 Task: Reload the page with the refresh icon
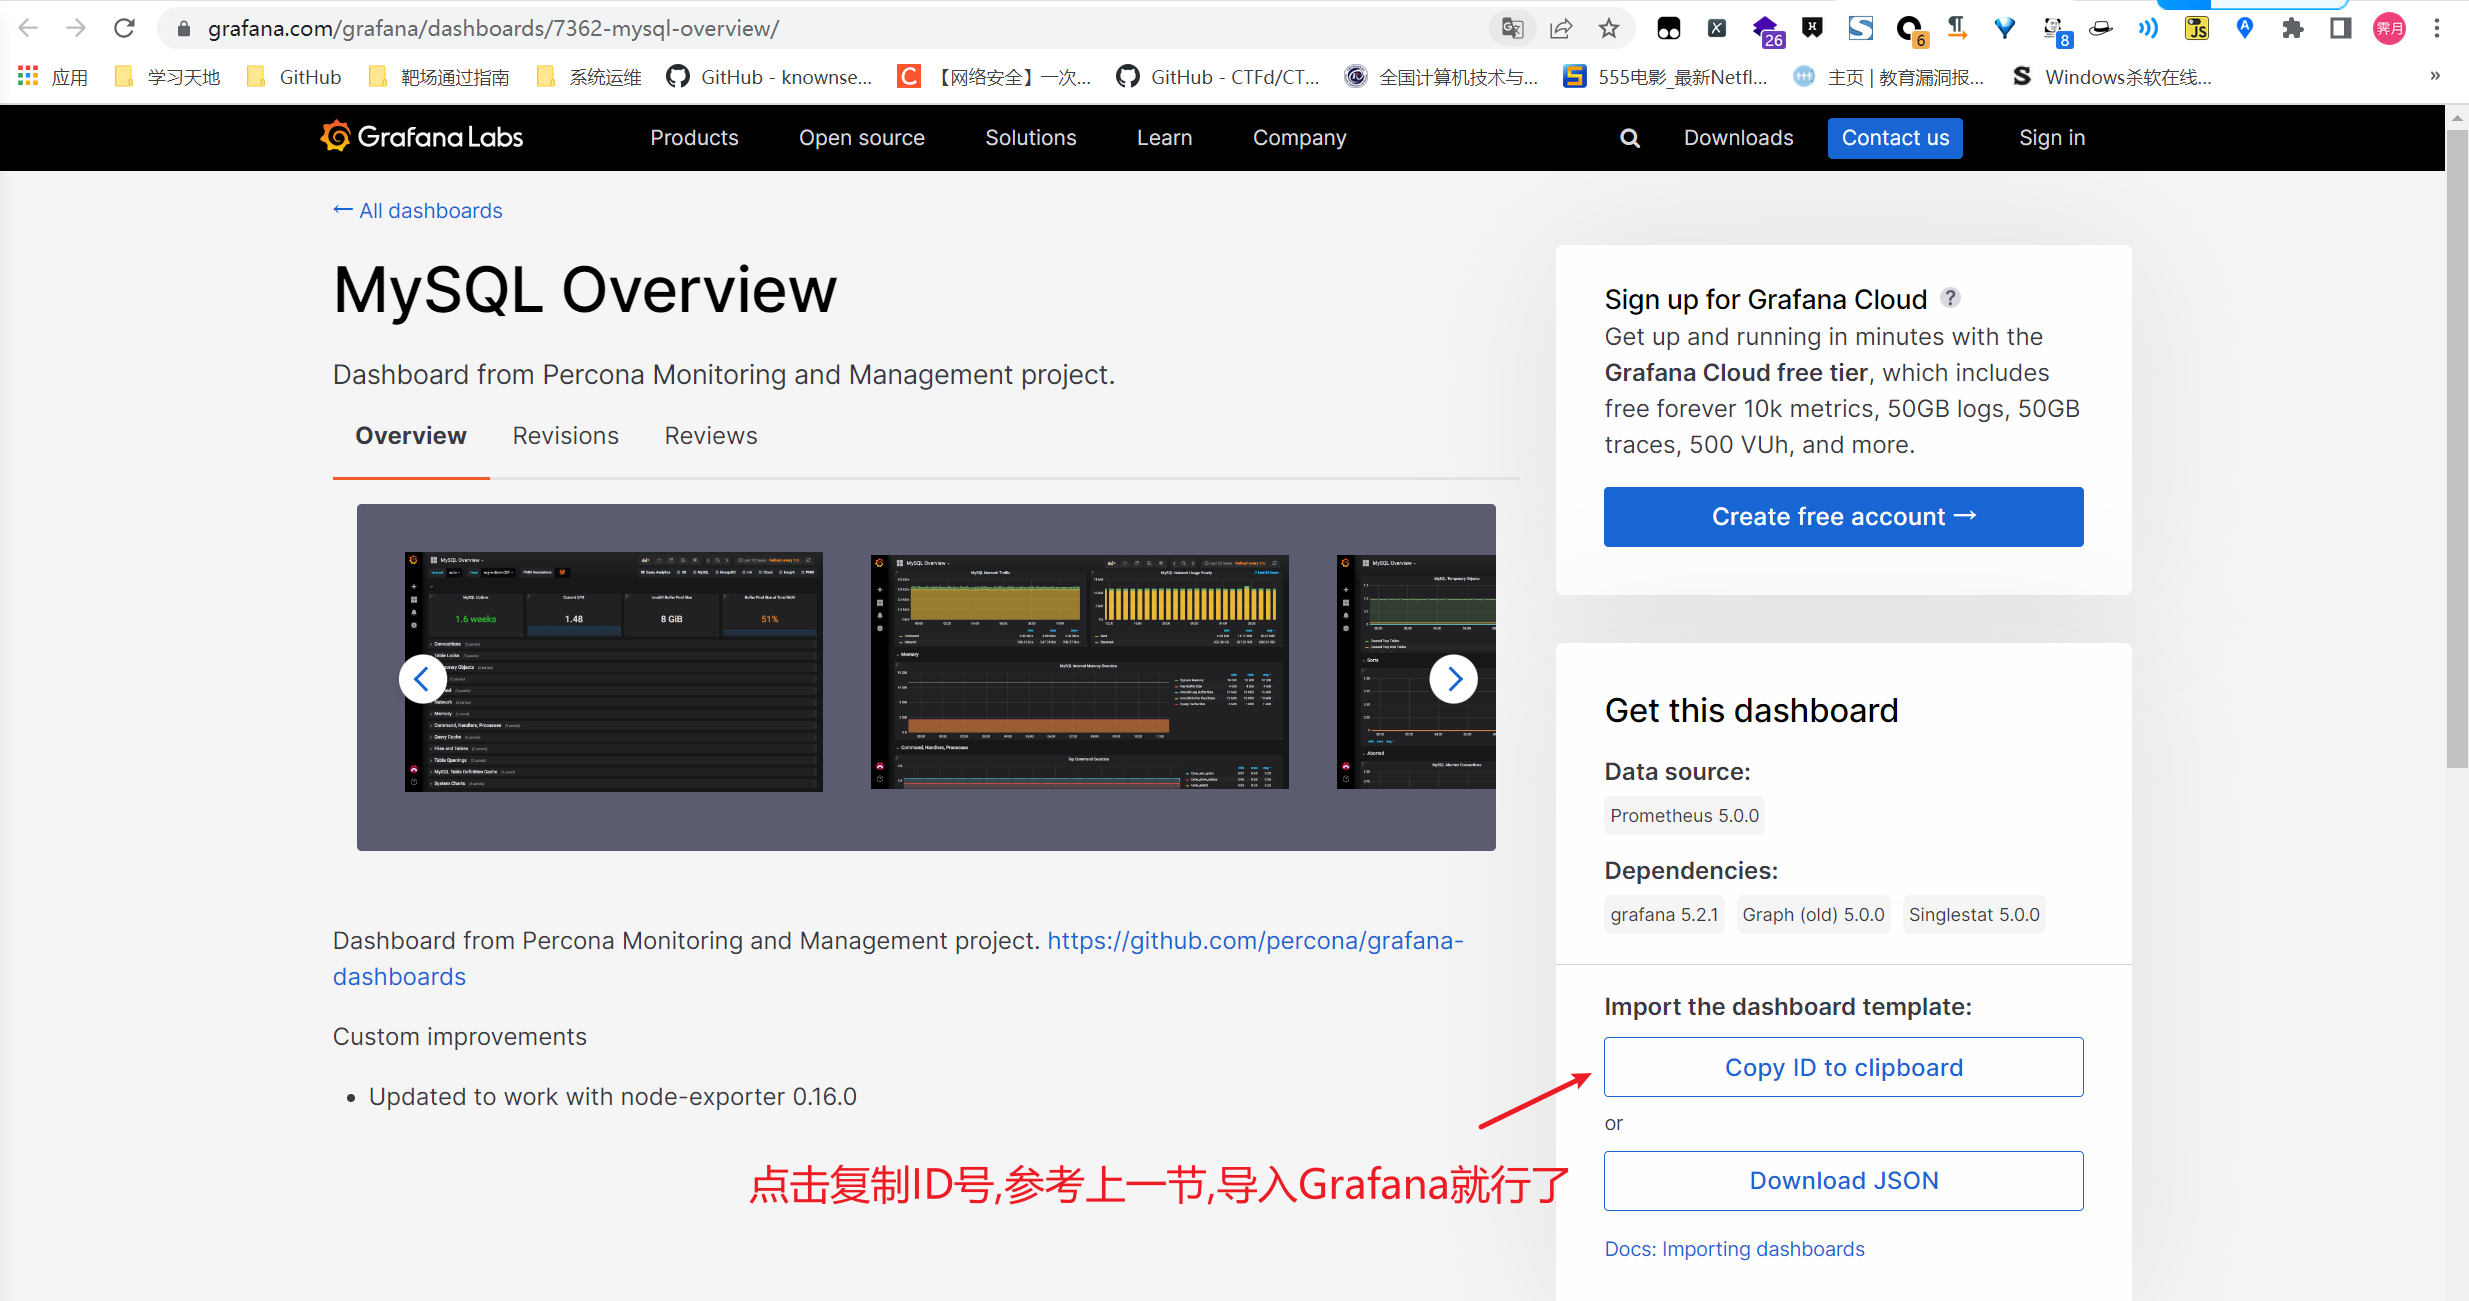[x=124, y=28]
